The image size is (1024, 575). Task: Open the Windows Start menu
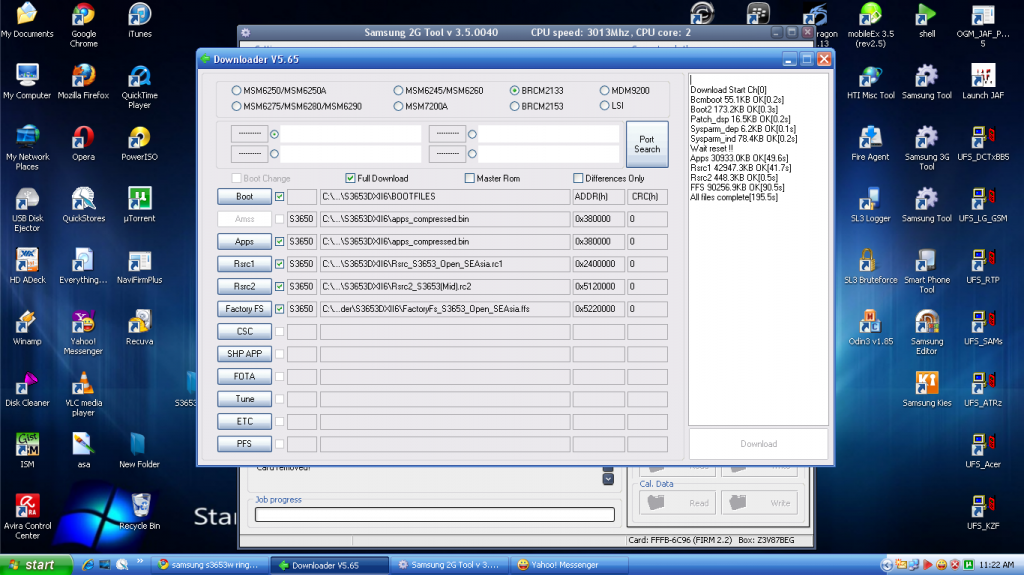(36, 565)
